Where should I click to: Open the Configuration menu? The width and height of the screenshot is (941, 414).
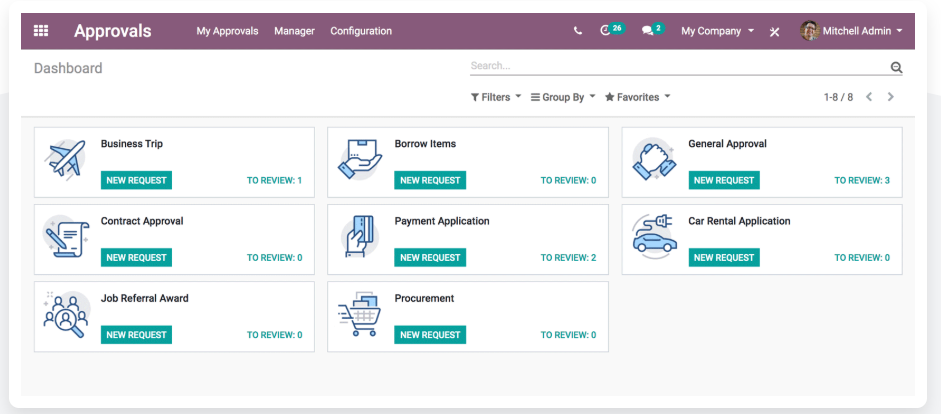[361, 31]
